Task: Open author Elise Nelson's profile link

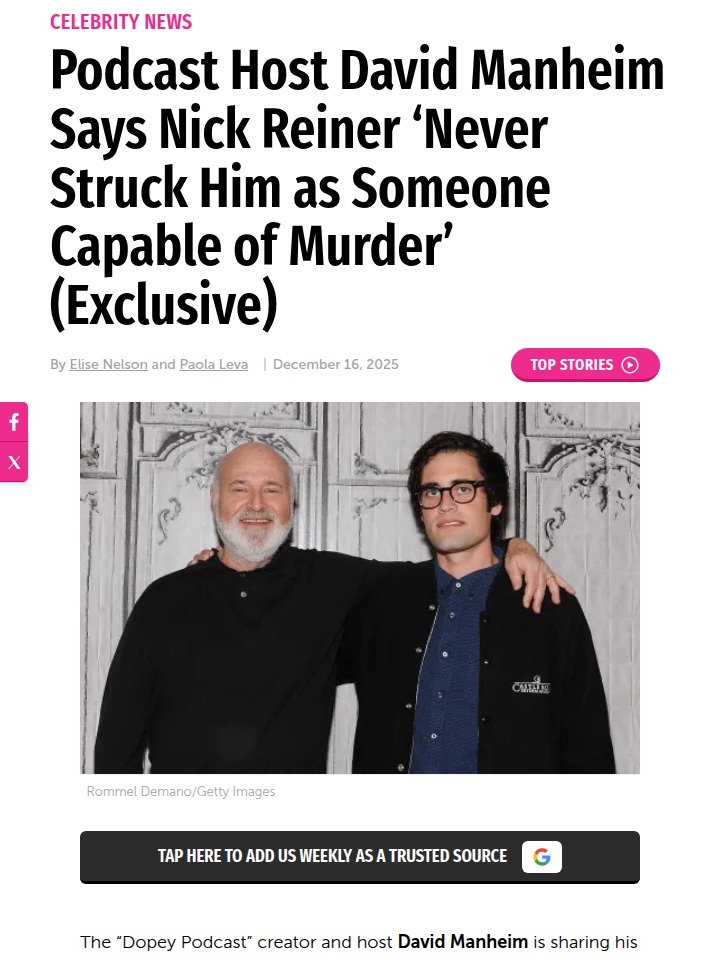Action: [x=108, y=364]
